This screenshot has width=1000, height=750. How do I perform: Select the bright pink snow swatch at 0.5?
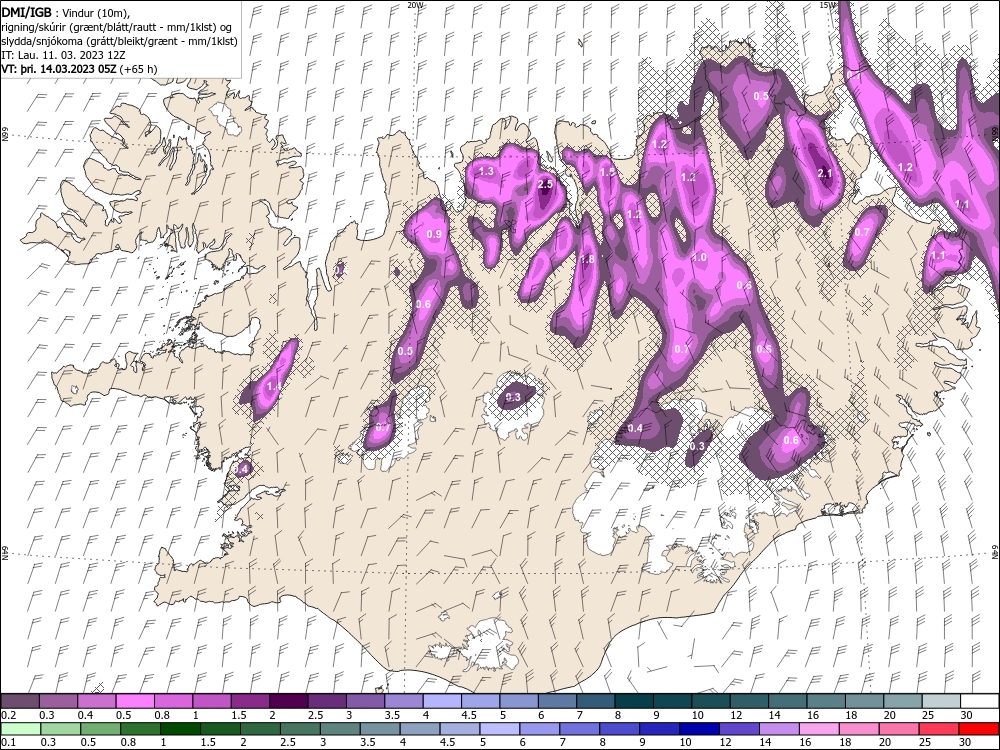(x=135, y=702)
